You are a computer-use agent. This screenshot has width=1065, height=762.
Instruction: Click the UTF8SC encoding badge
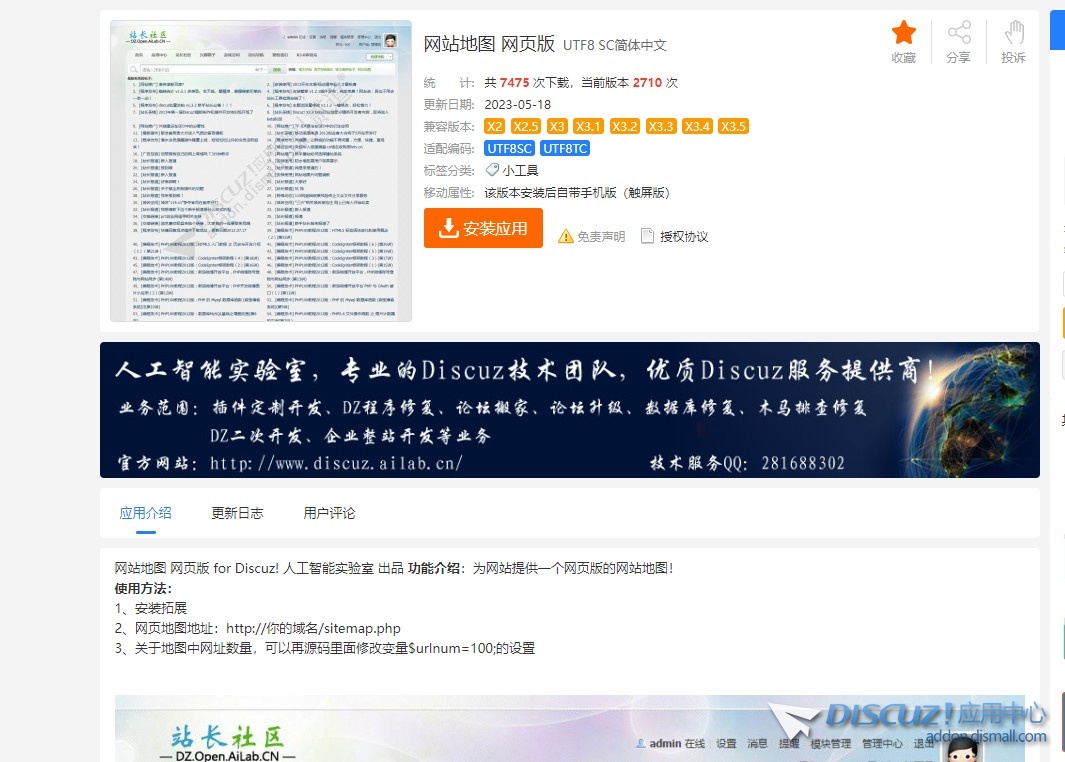(509, 148)
